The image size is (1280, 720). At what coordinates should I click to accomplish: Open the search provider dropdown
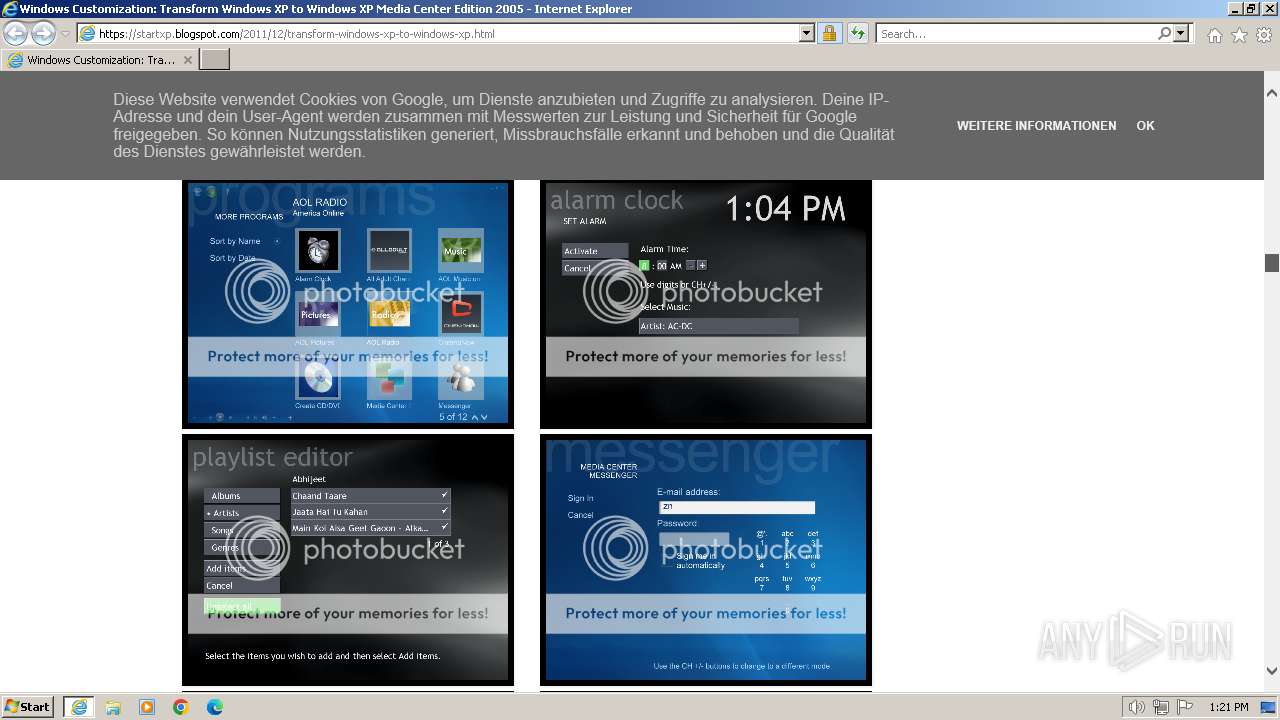(1182, 34)
